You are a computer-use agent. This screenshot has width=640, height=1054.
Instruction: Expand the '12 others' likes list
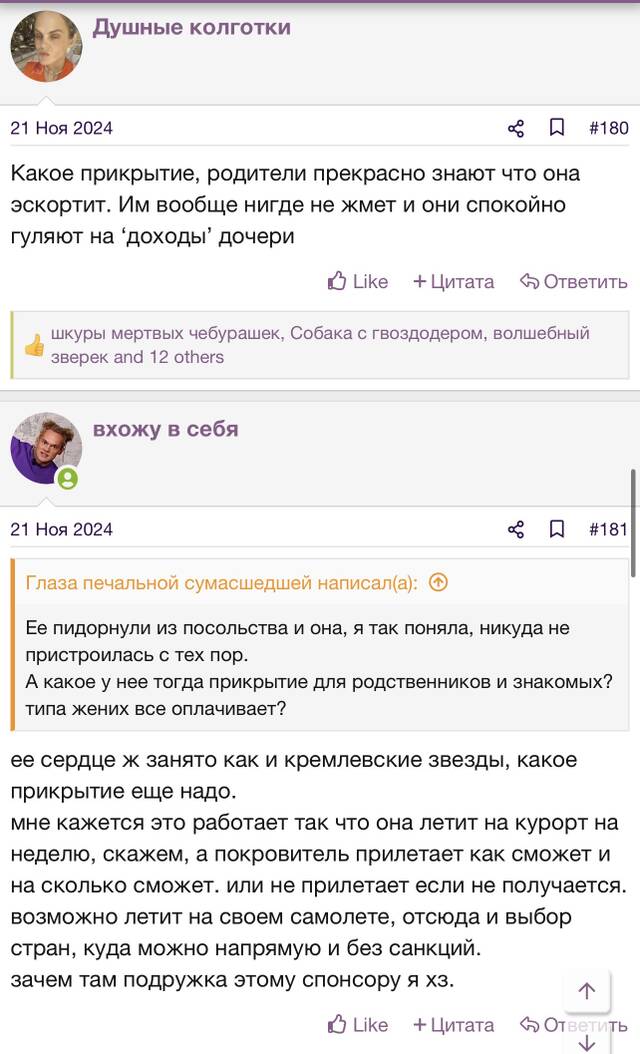tap(186, 357)
